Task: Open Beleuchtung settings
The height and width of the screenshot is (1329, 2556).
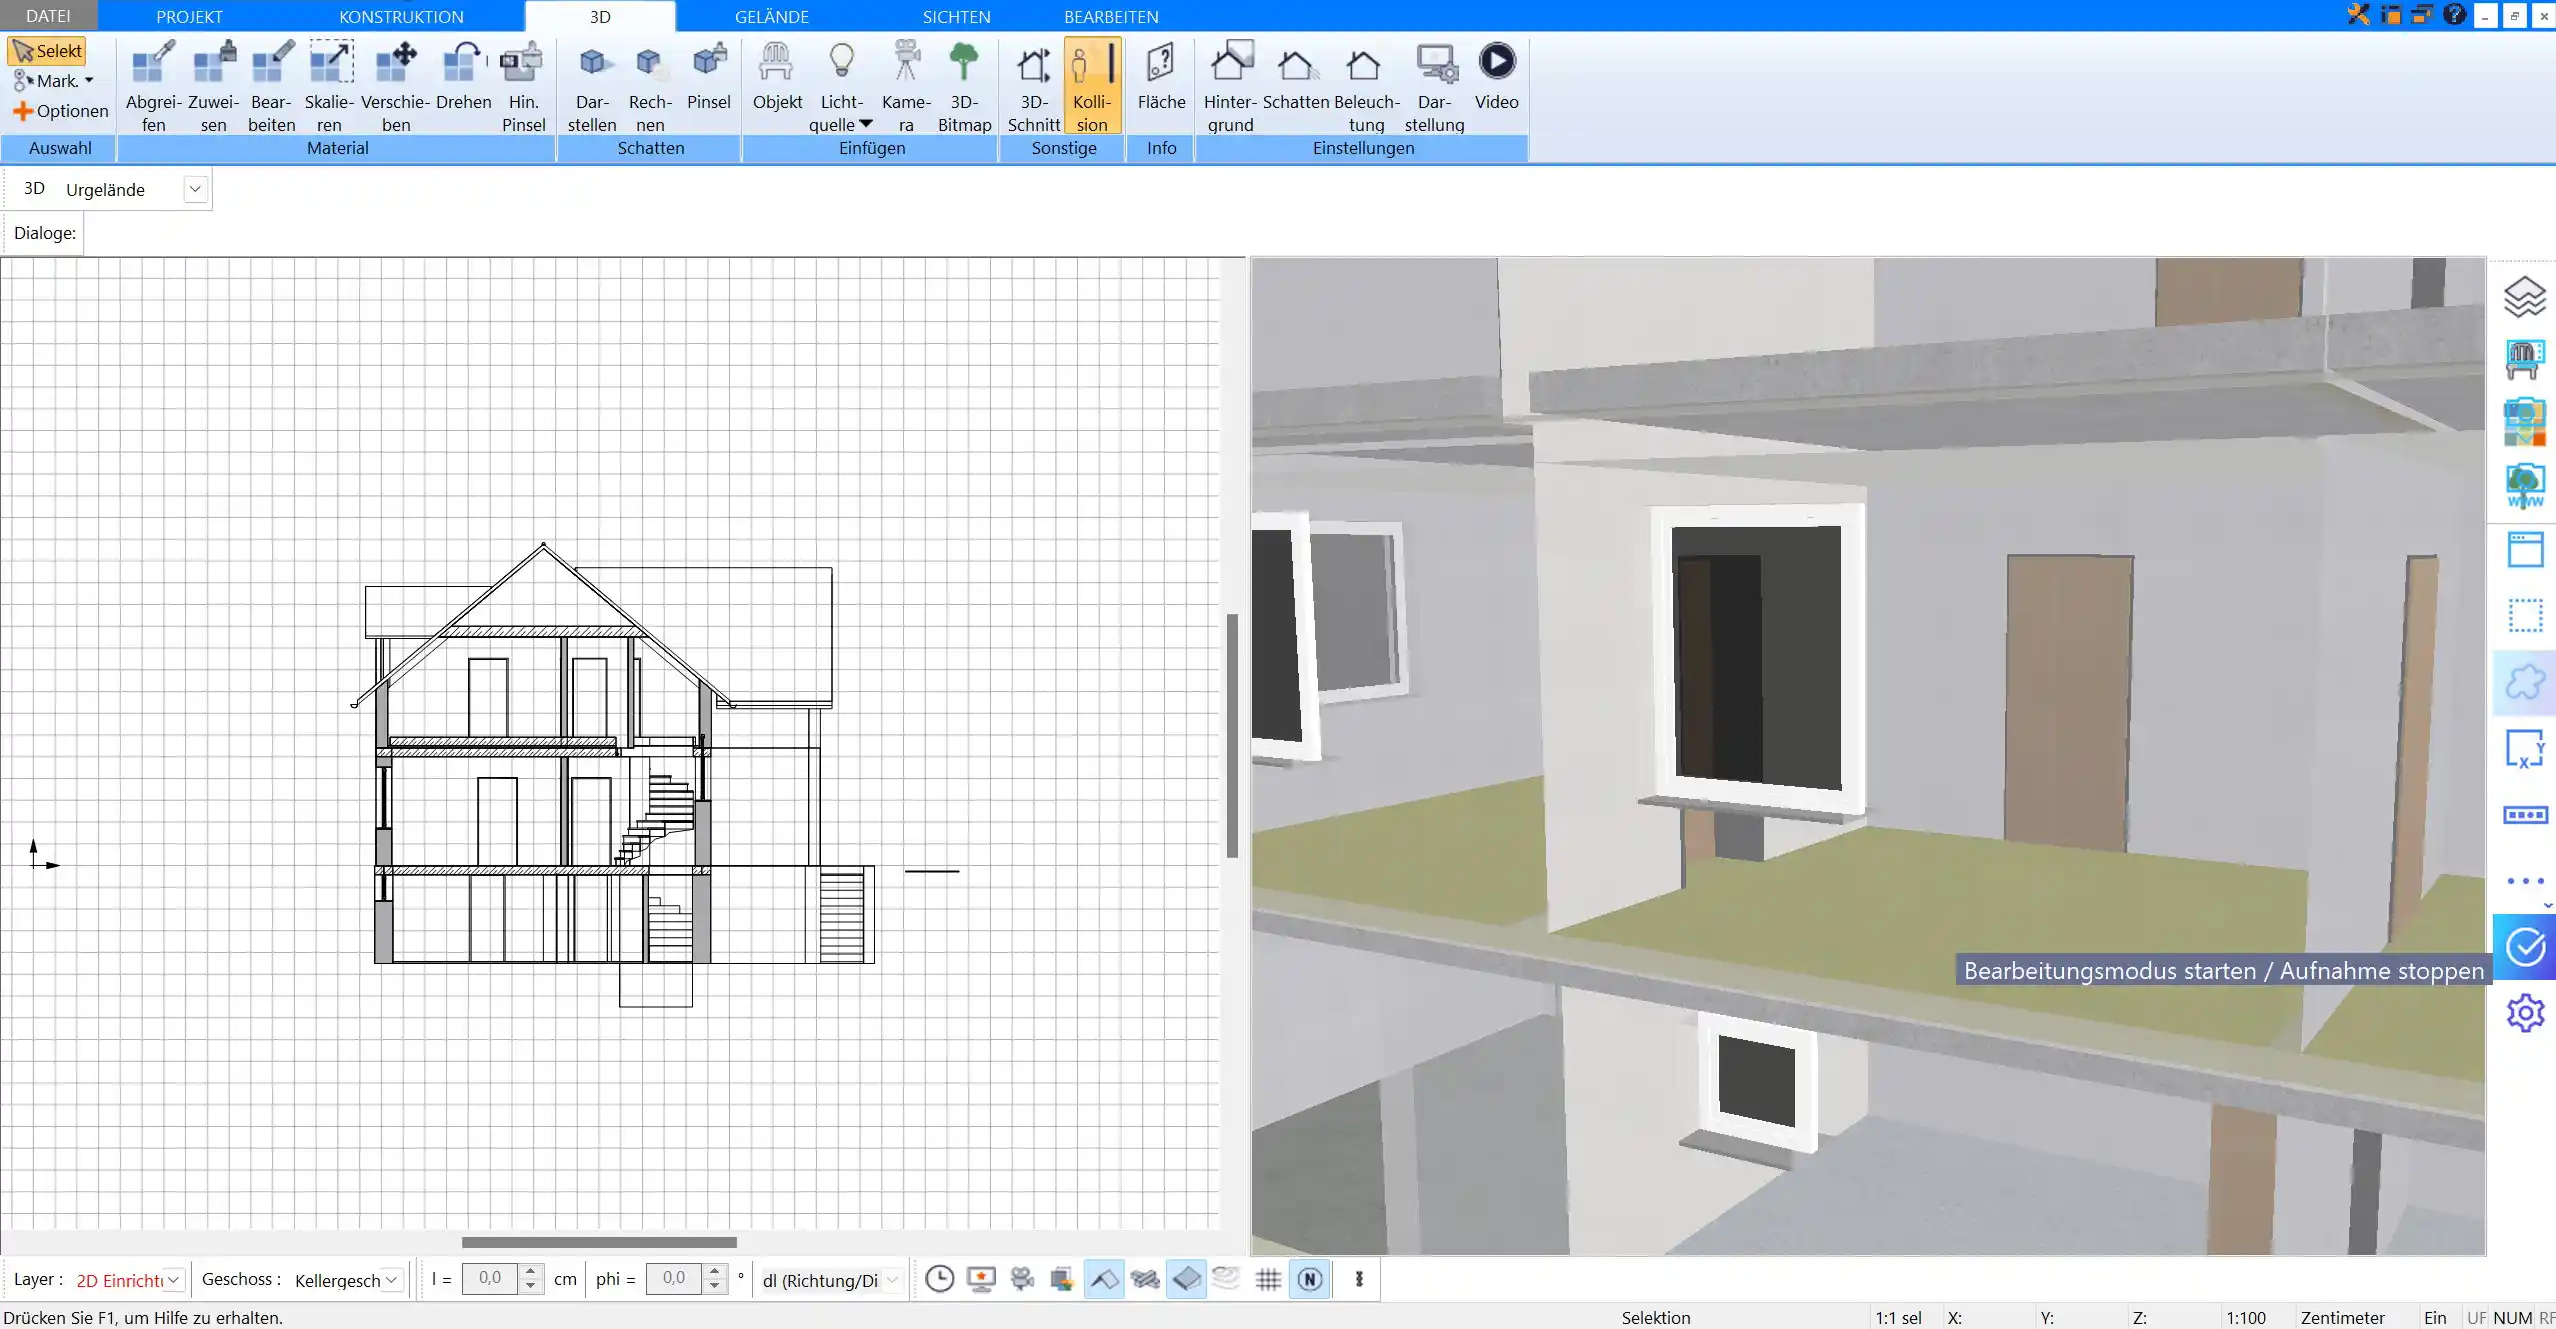Action: [1366, 86]
